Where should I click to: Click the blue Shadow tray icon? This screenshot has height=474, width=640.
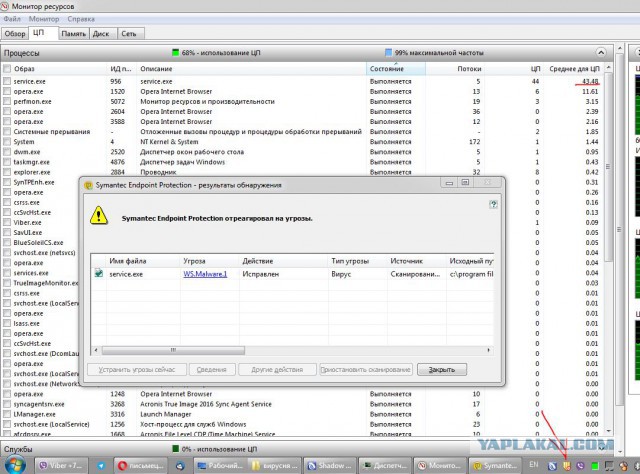552,466
